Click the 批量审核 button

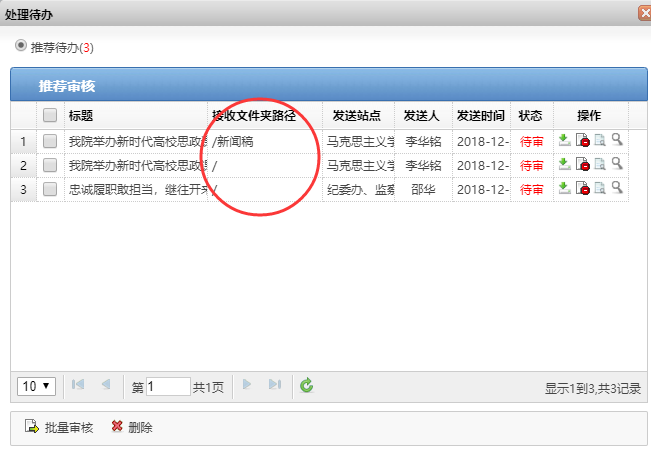[x=60, y=428]
